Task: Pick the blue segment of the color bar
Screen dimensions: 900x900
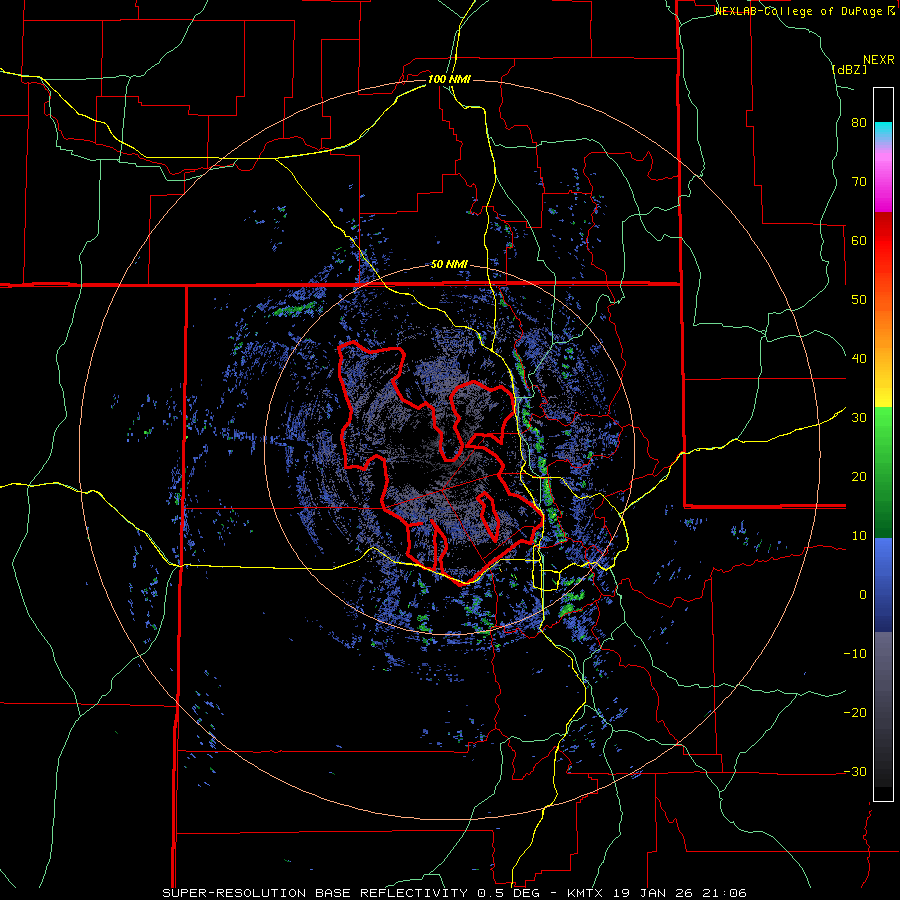Action: pos(883,585)
